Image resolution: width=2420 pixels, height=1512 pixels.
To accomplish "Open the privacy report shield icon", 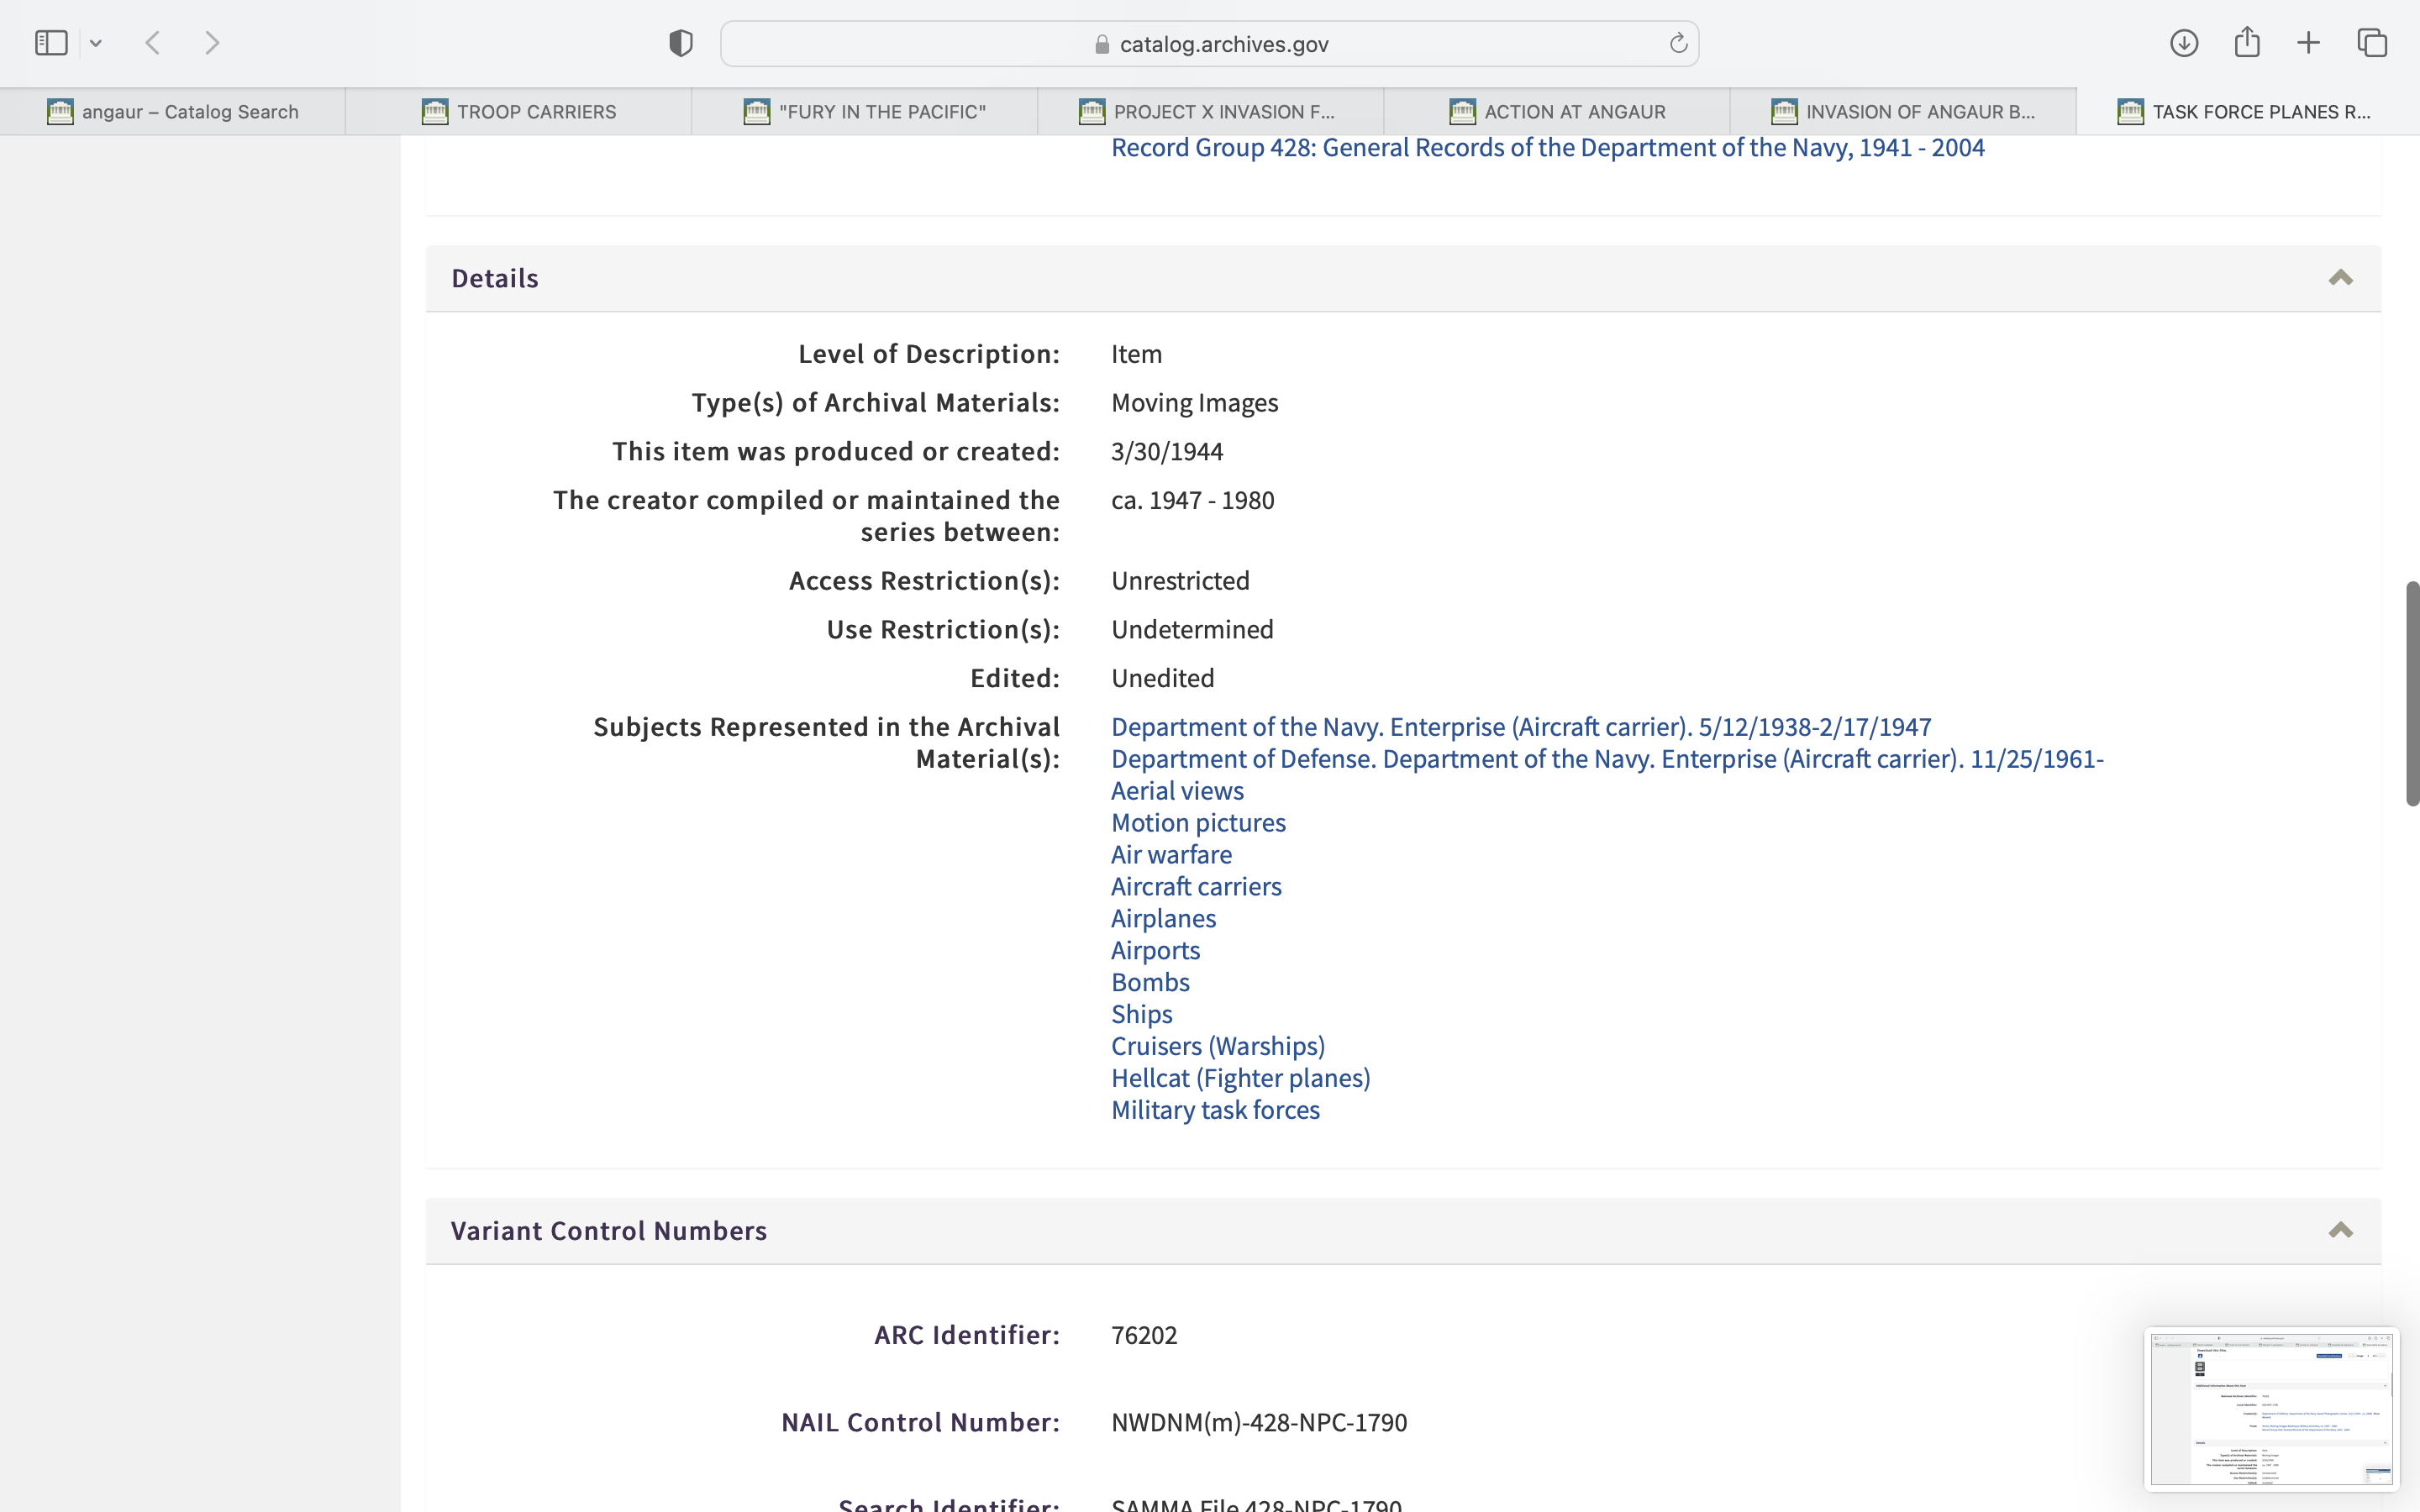I will pyautogui.click(x=680, y=43).
